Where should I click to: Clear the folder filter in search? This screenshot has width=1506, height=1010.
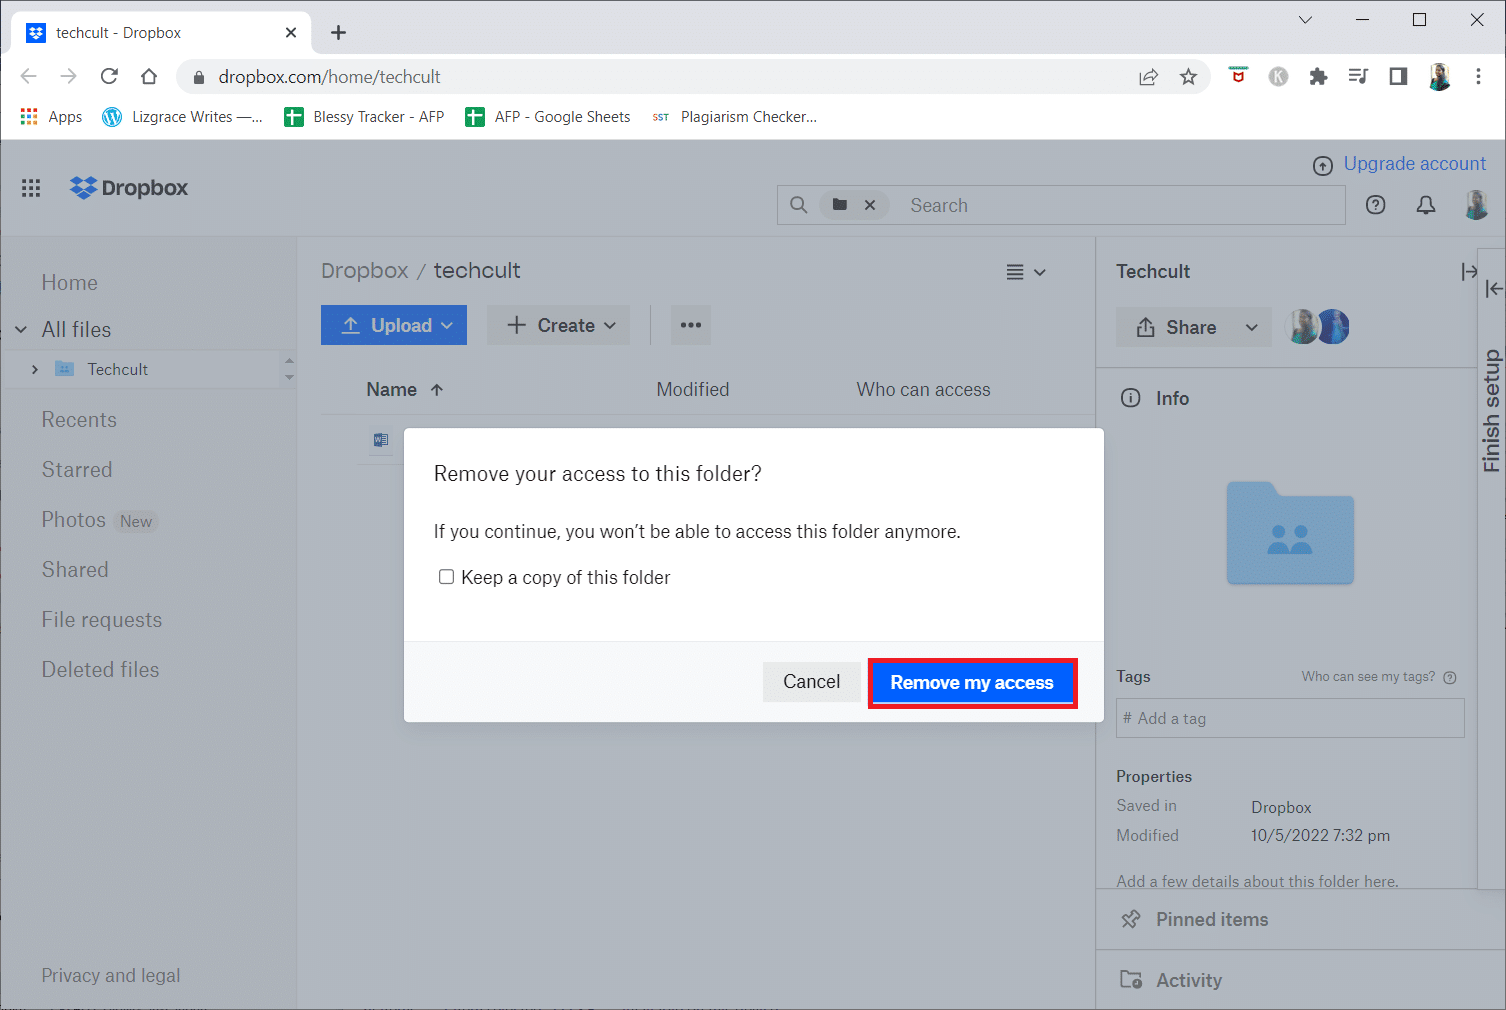point(870,205)
